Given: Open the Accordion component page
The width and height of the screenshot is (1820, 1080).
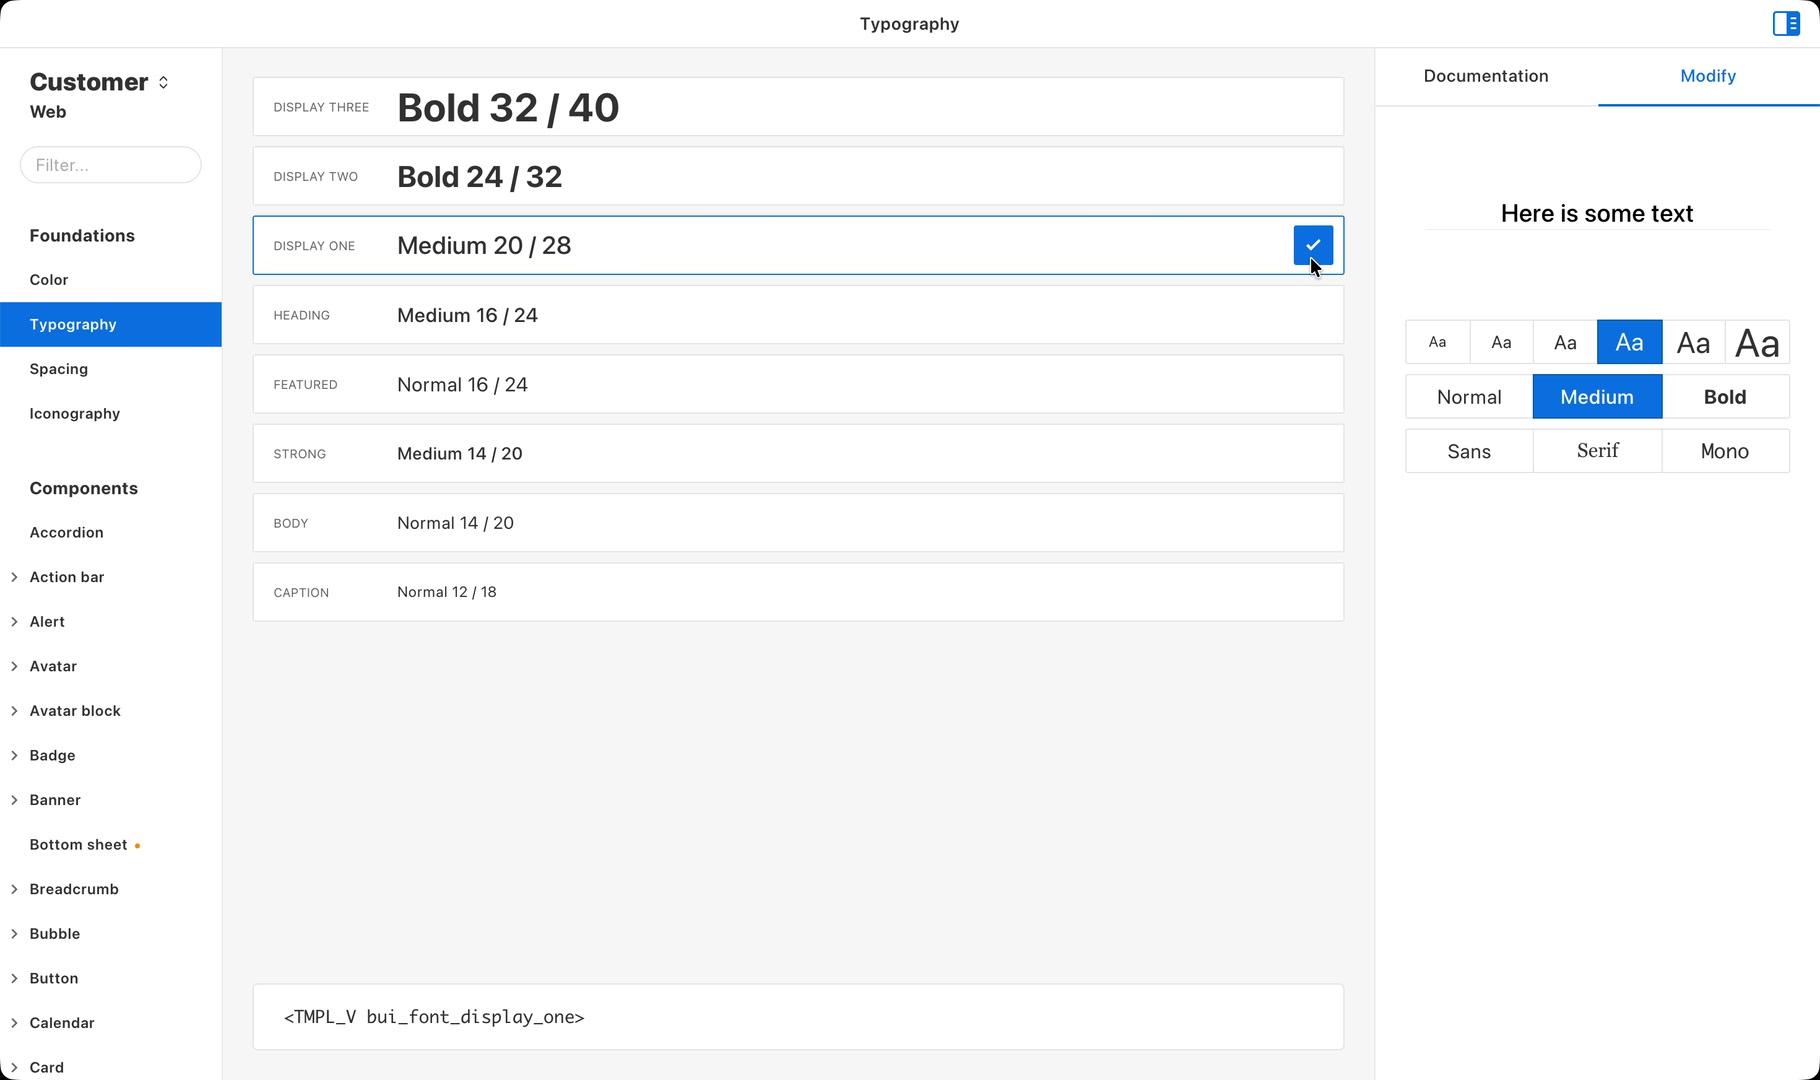Looking at the screenshot, I should (x=111, y=532).
